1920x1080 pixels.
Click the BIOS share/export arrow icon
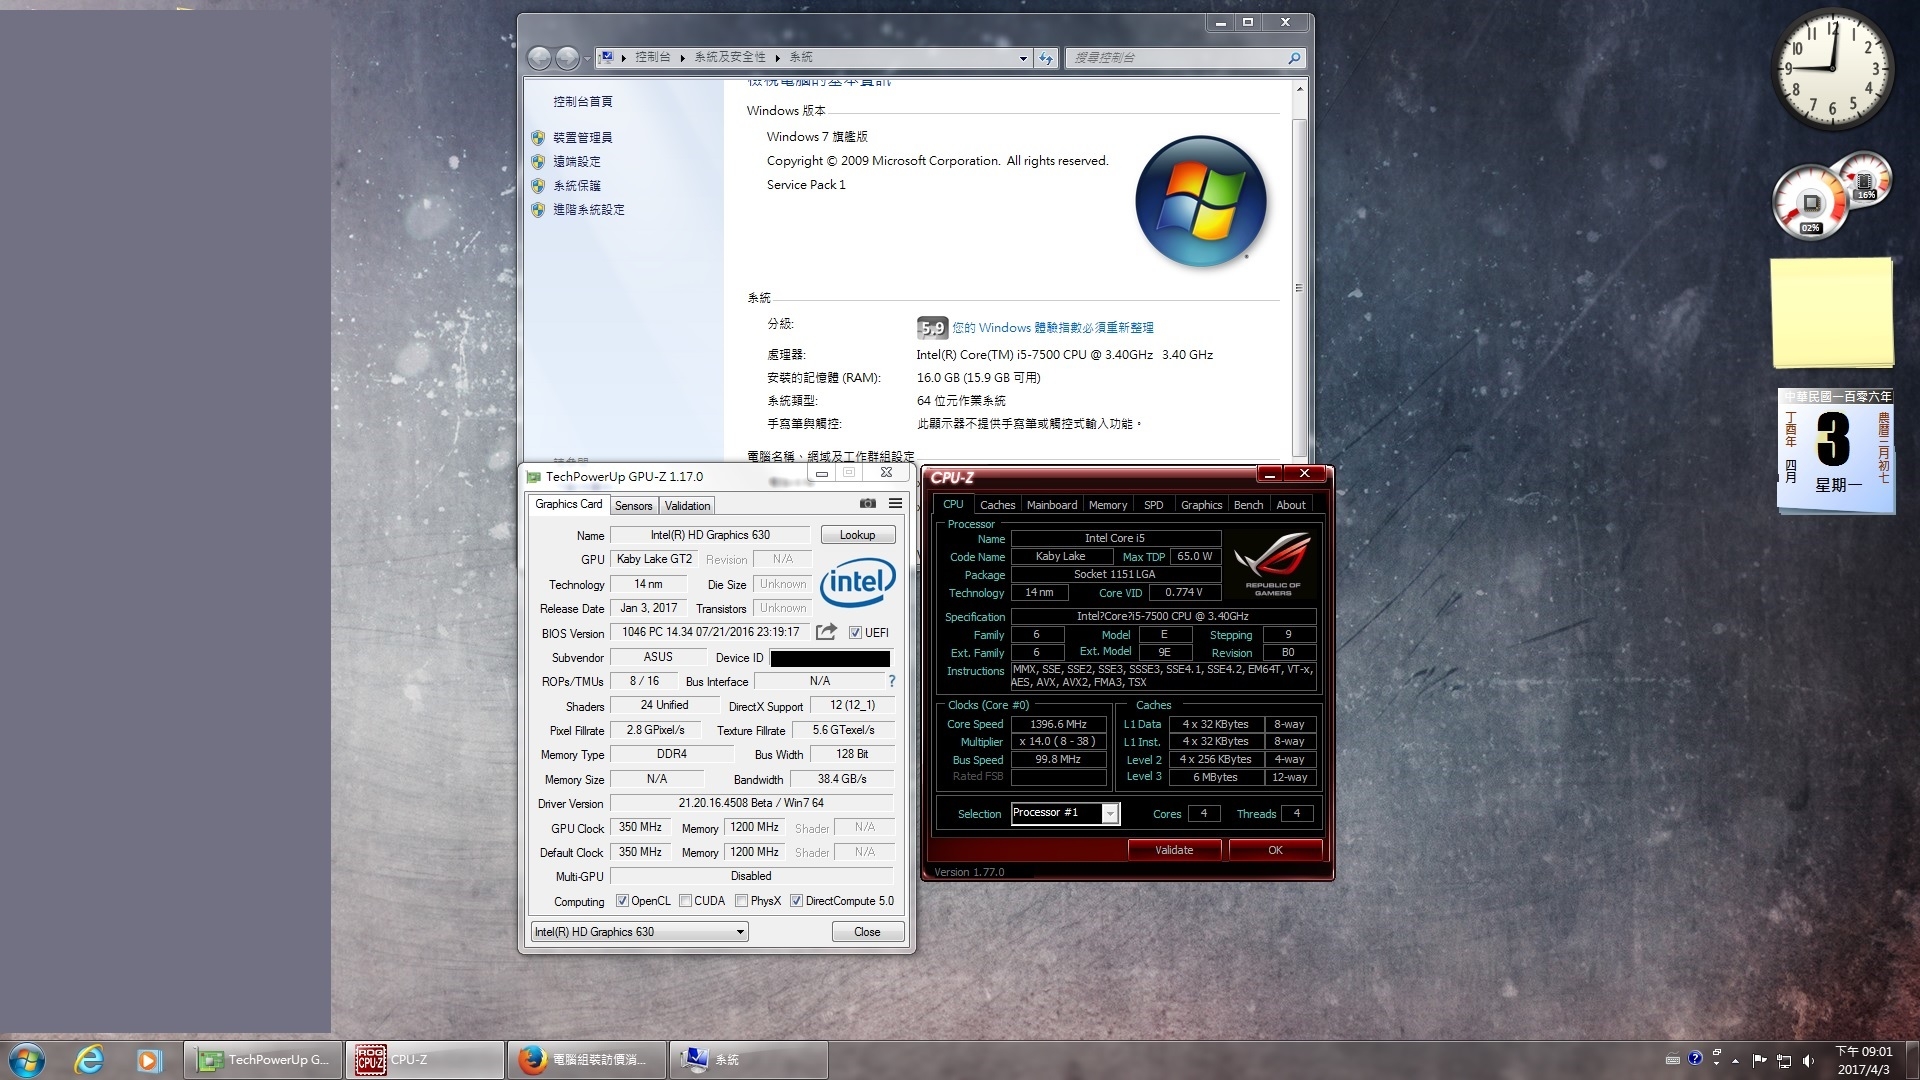[826, 632]
